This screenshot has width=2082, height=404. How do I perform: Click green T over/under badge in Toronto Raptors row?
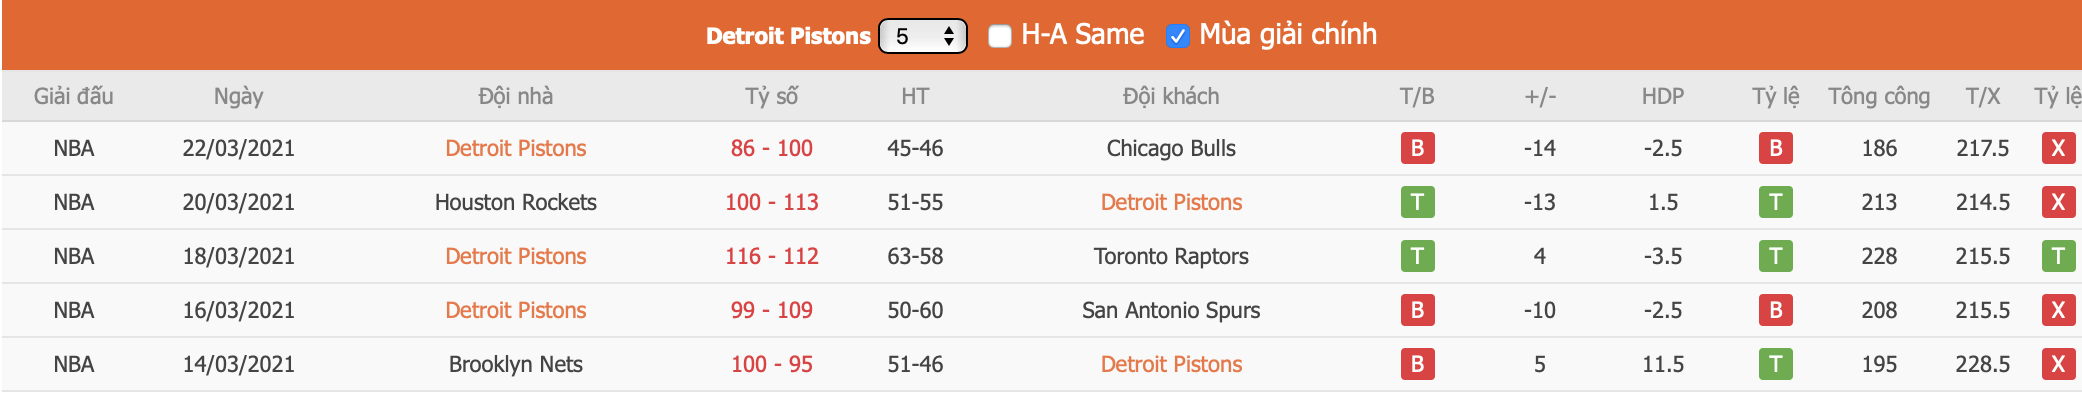coord(2057,256)
